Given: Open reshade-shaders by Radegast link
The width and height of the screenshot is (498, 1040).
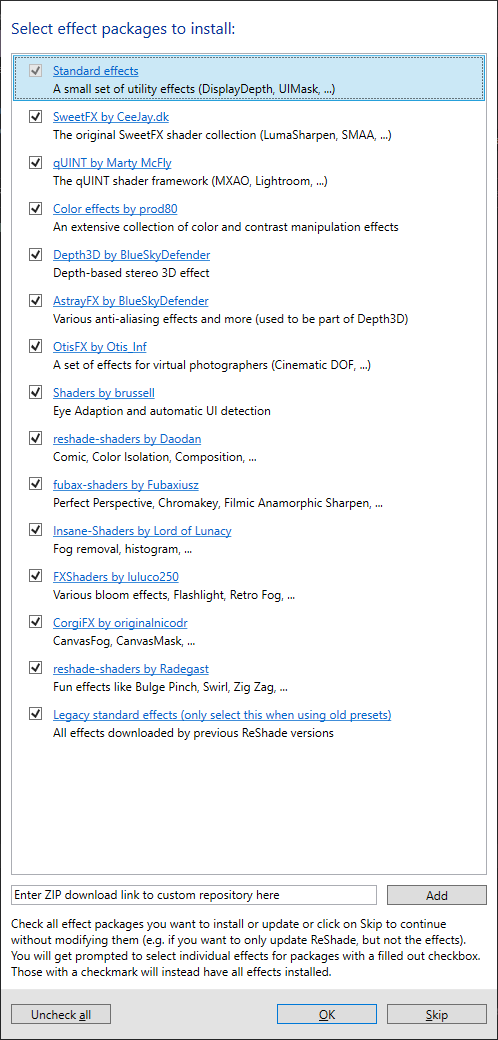Looking at the screenshot, I should (x=131, y=669).
